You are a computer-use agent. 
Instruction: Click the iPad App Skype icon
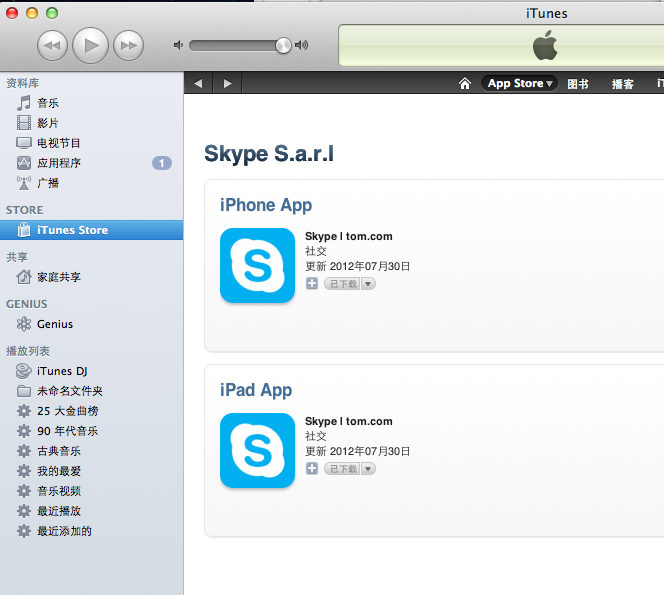257,451
